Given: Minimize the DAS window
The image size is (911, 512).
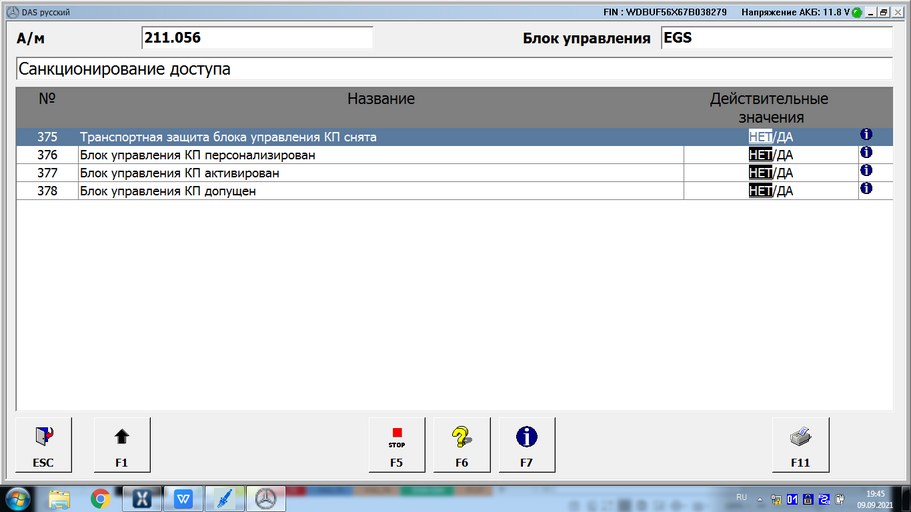Looking at the screenshot, I should [870, 12].
